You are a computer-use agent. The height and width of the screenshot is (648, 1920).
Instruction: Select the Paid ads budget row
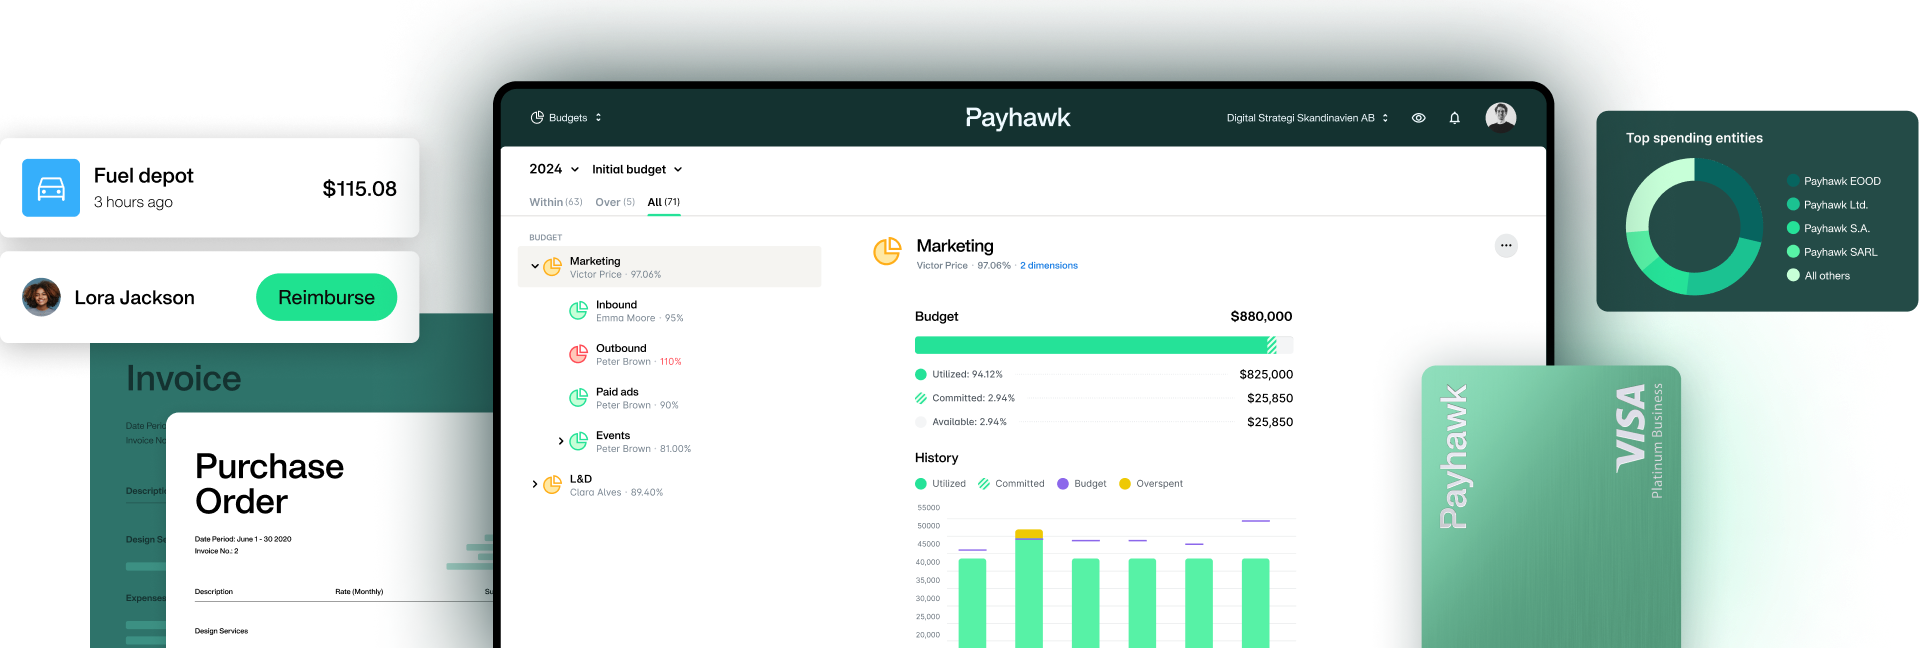click(x=640, y=398)
